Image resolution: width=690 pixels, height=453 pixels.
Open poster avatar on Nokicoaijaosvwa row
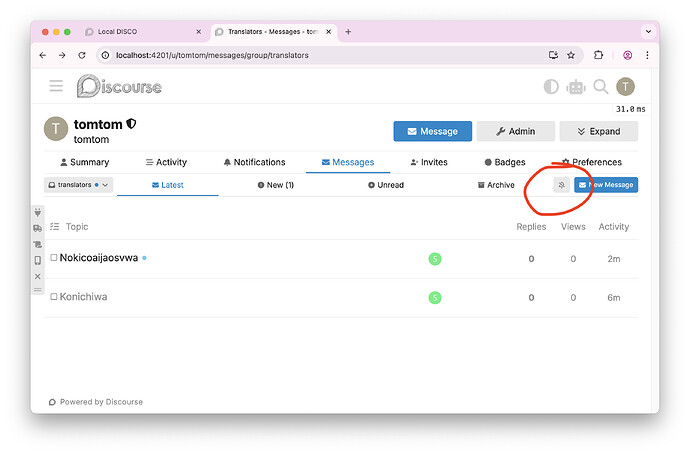coord(435,259)
